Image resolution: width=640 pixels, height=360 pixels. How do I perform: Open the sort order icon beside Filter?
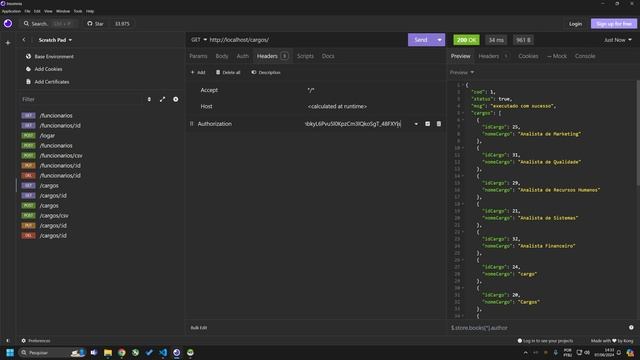(149, 99)
